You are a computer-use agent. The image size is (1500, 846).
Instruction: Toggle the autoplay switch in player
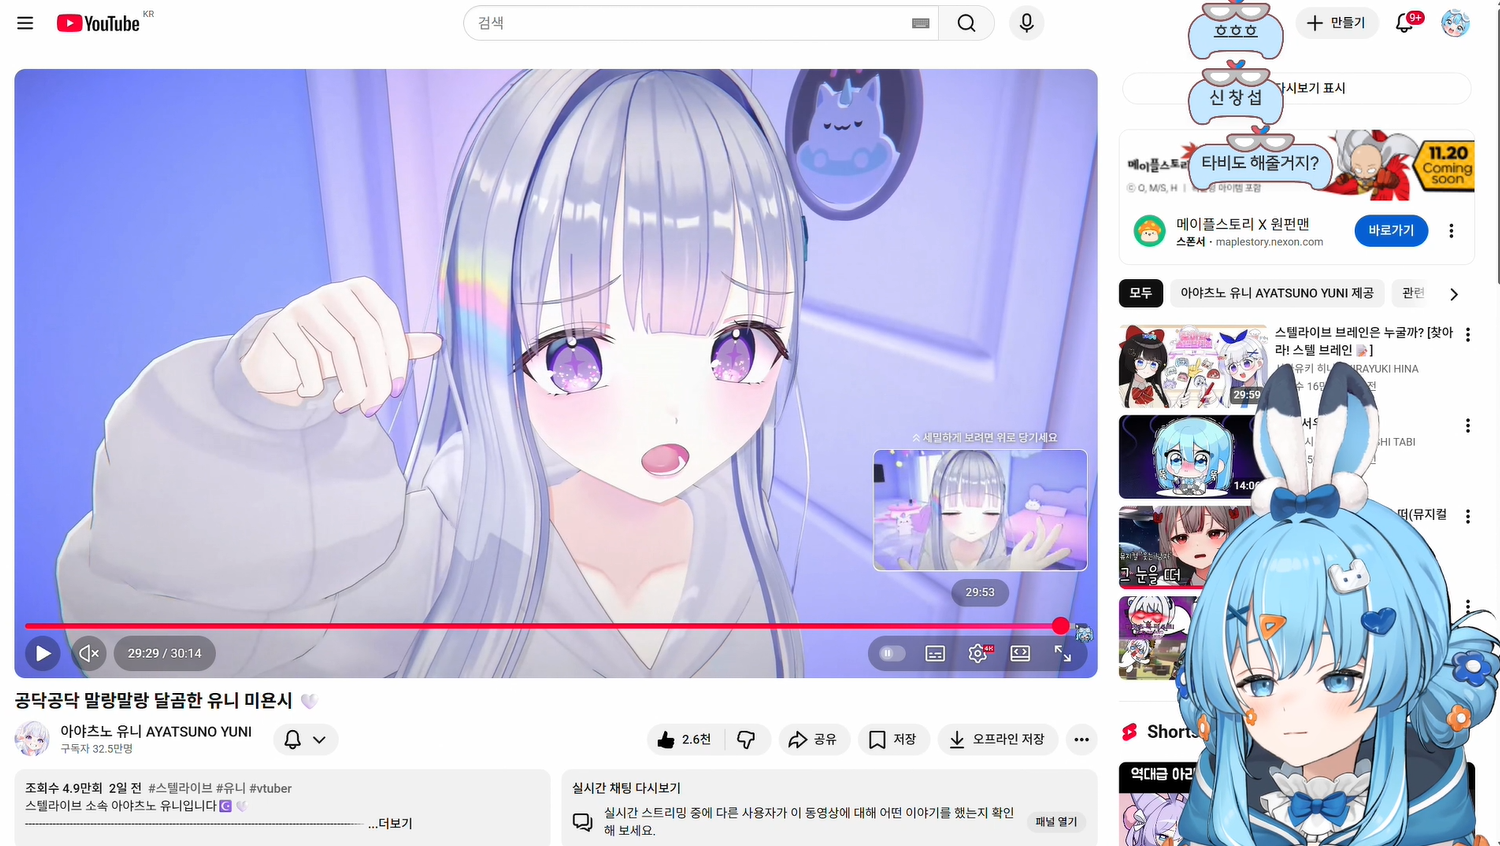coord(891,653)
